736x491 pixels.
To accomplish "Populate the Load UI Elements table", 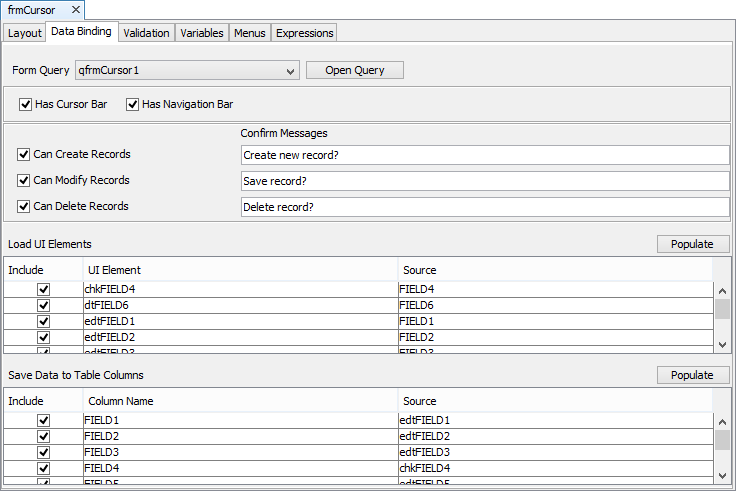I will click(692, 244).
